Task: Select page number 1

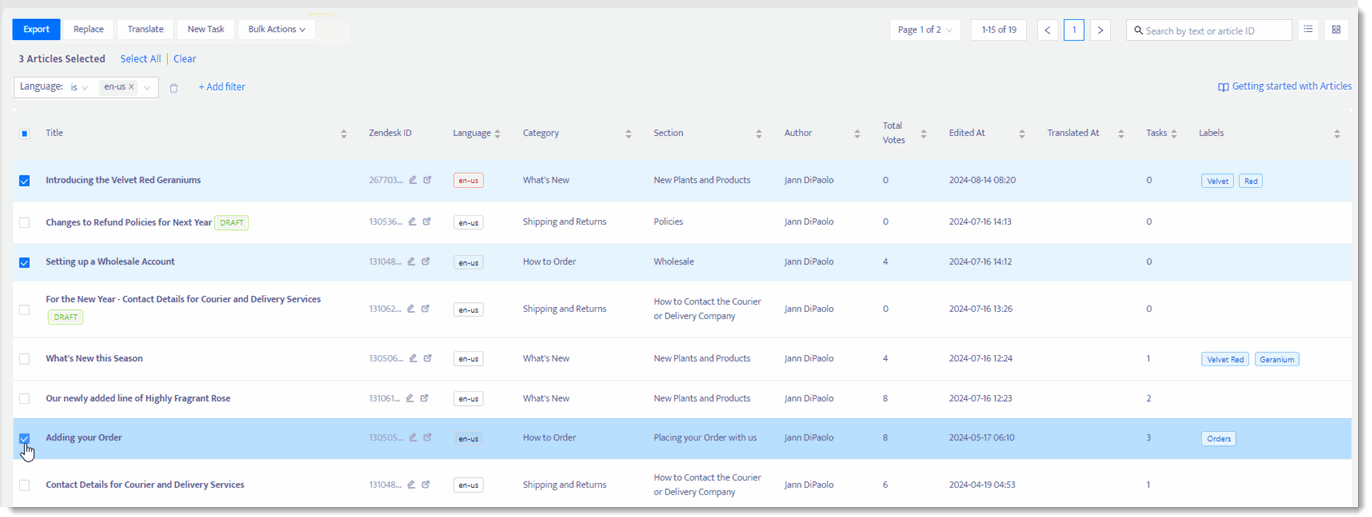Action: [x=1074, y=30]
